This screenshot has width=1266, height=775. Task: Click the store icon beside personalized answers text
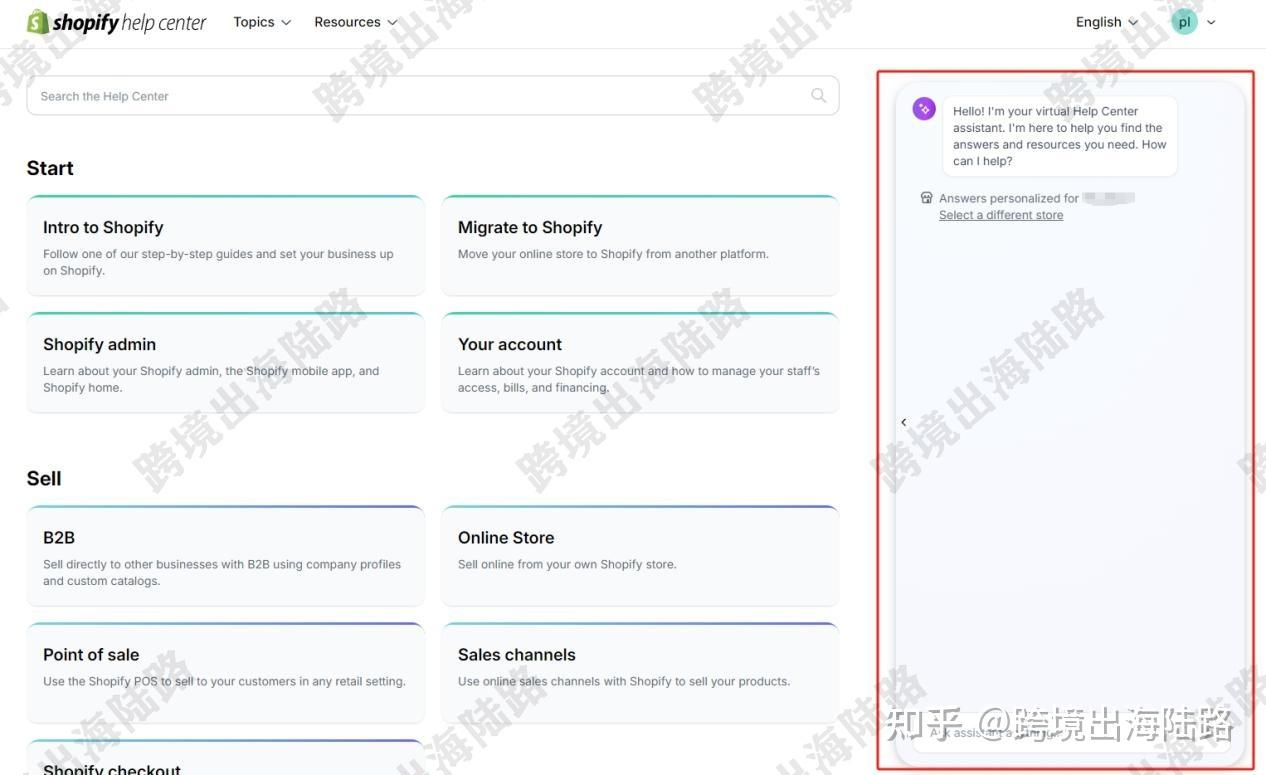(926, 197)
